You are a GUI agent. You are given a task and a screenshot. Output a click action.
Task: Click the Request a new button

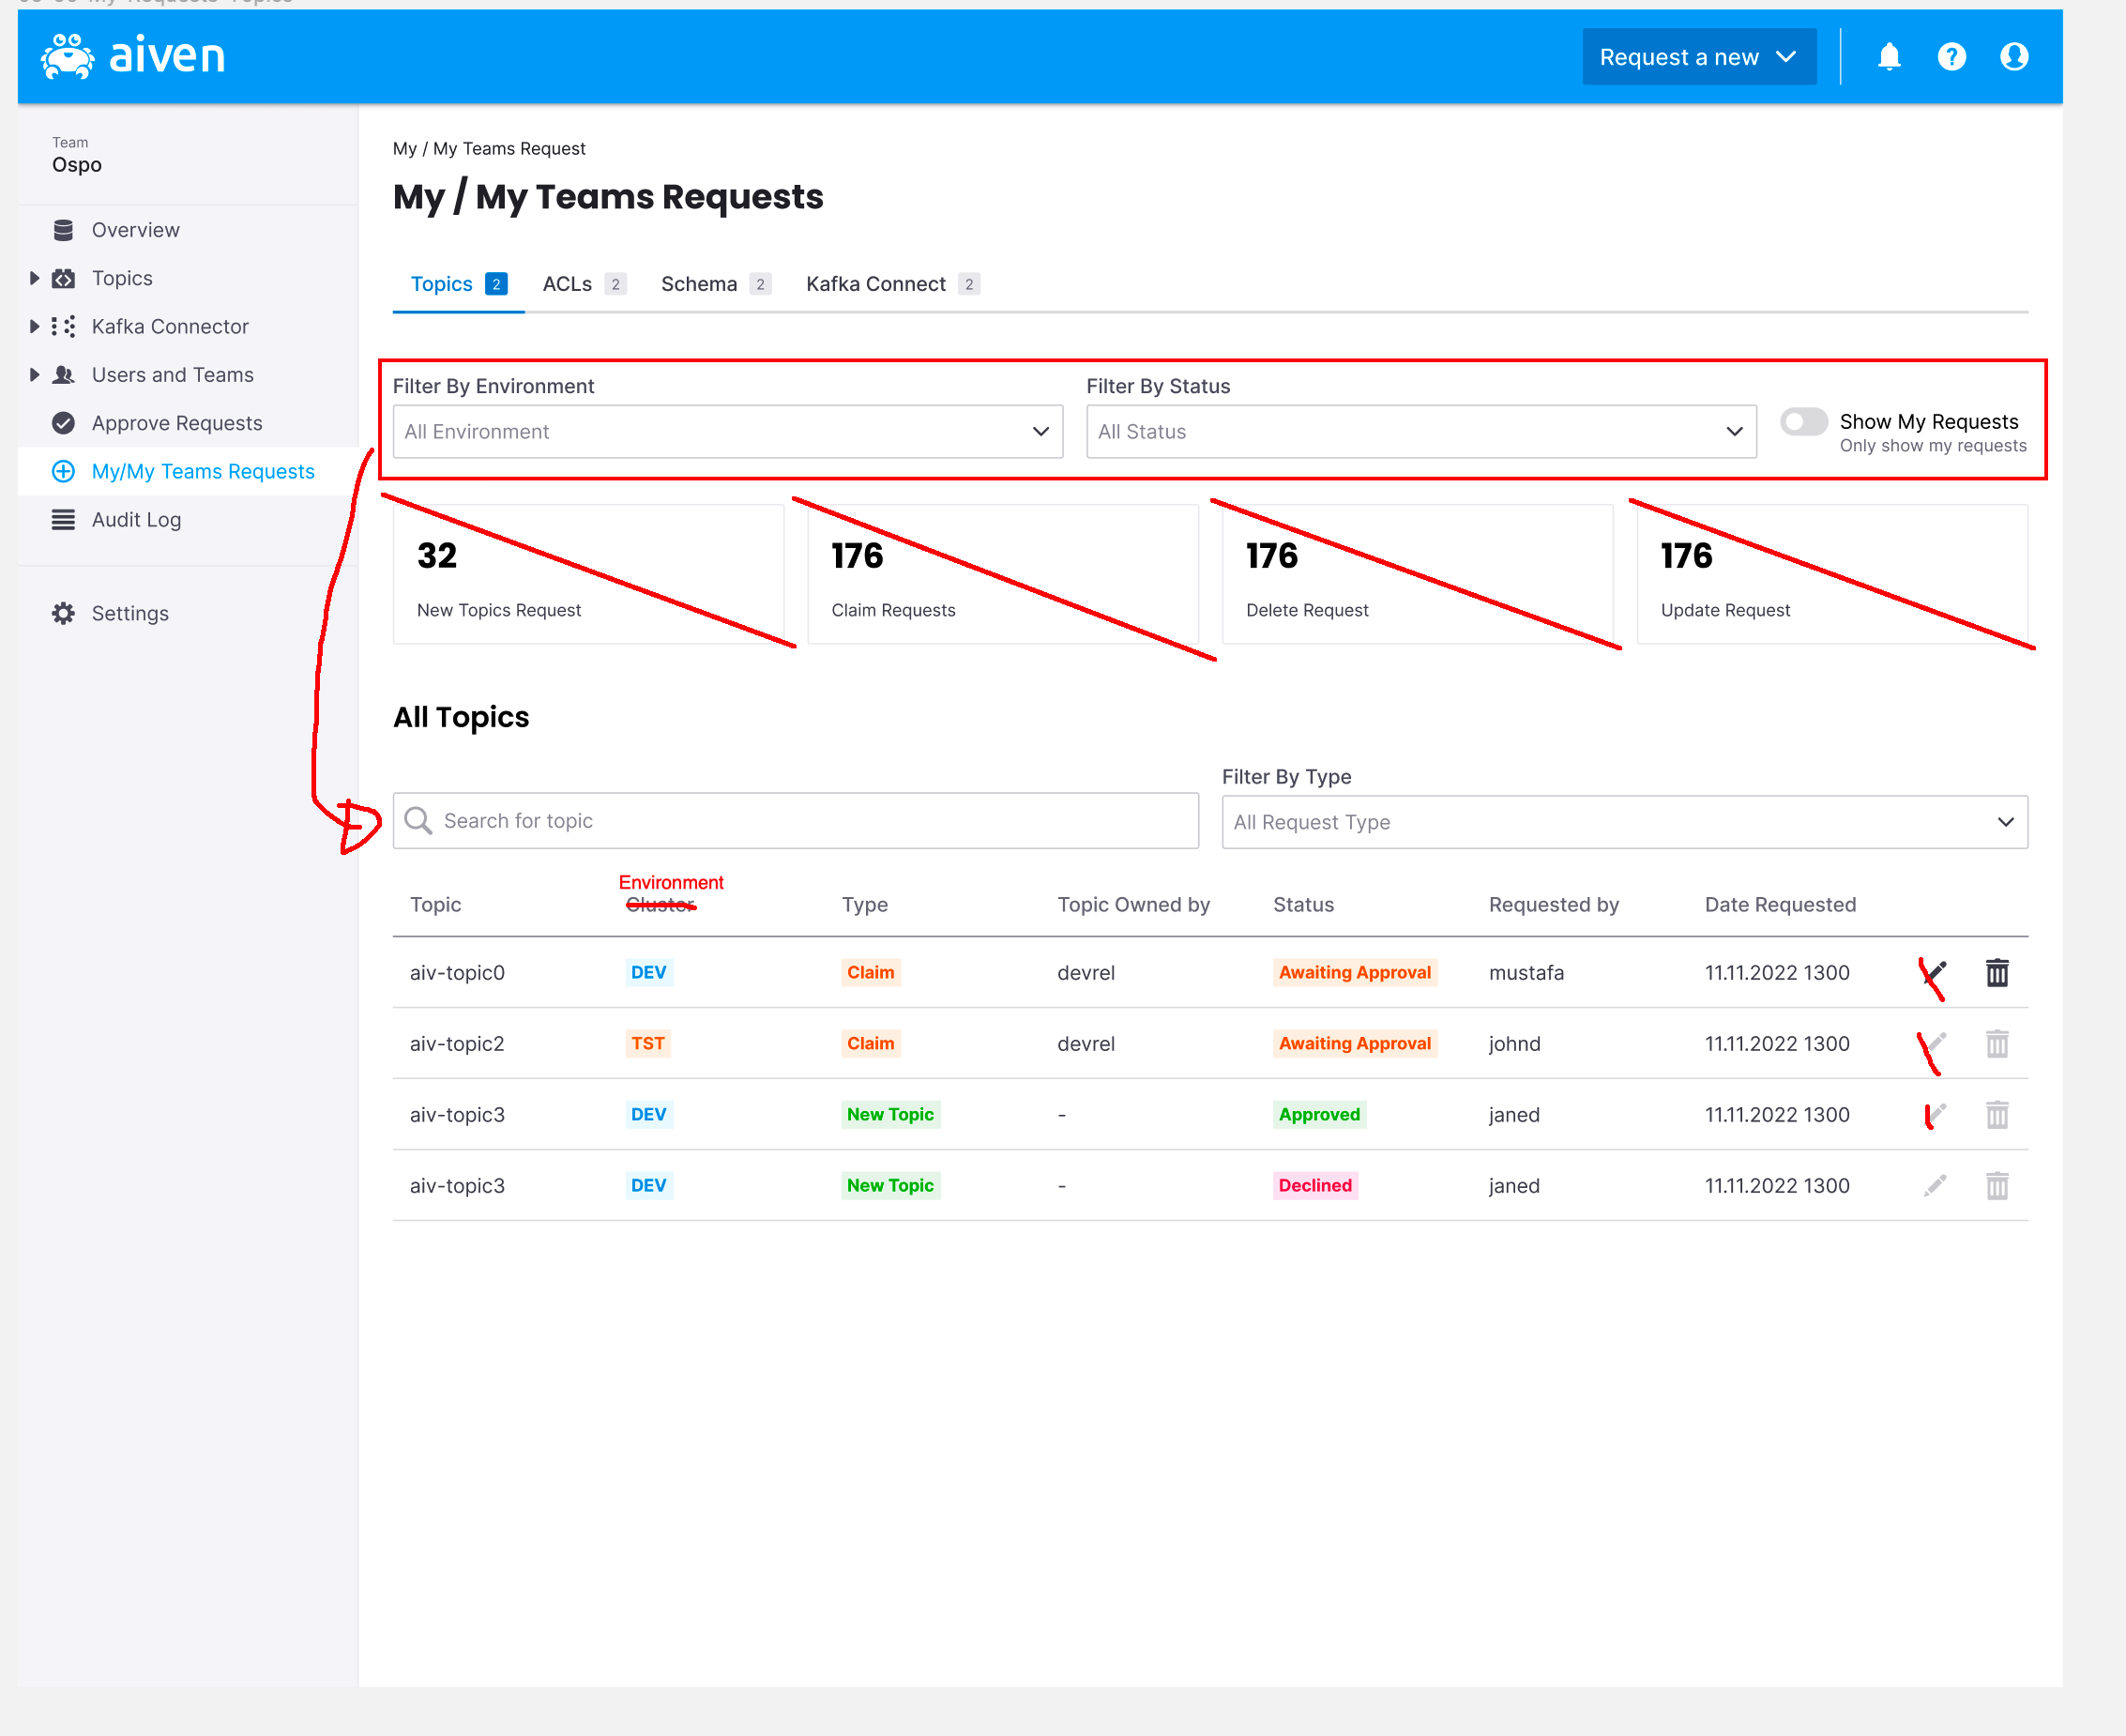click(x=1698, y=57)
